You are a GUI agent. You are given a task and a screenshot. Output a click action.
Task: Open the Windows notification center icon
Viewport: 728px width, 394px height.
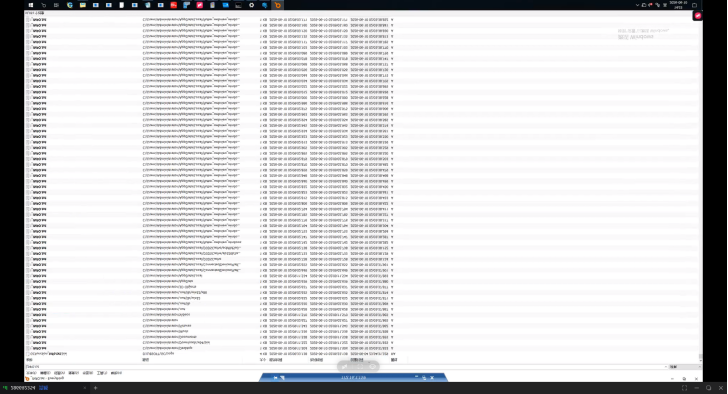[x=695, y=5]
